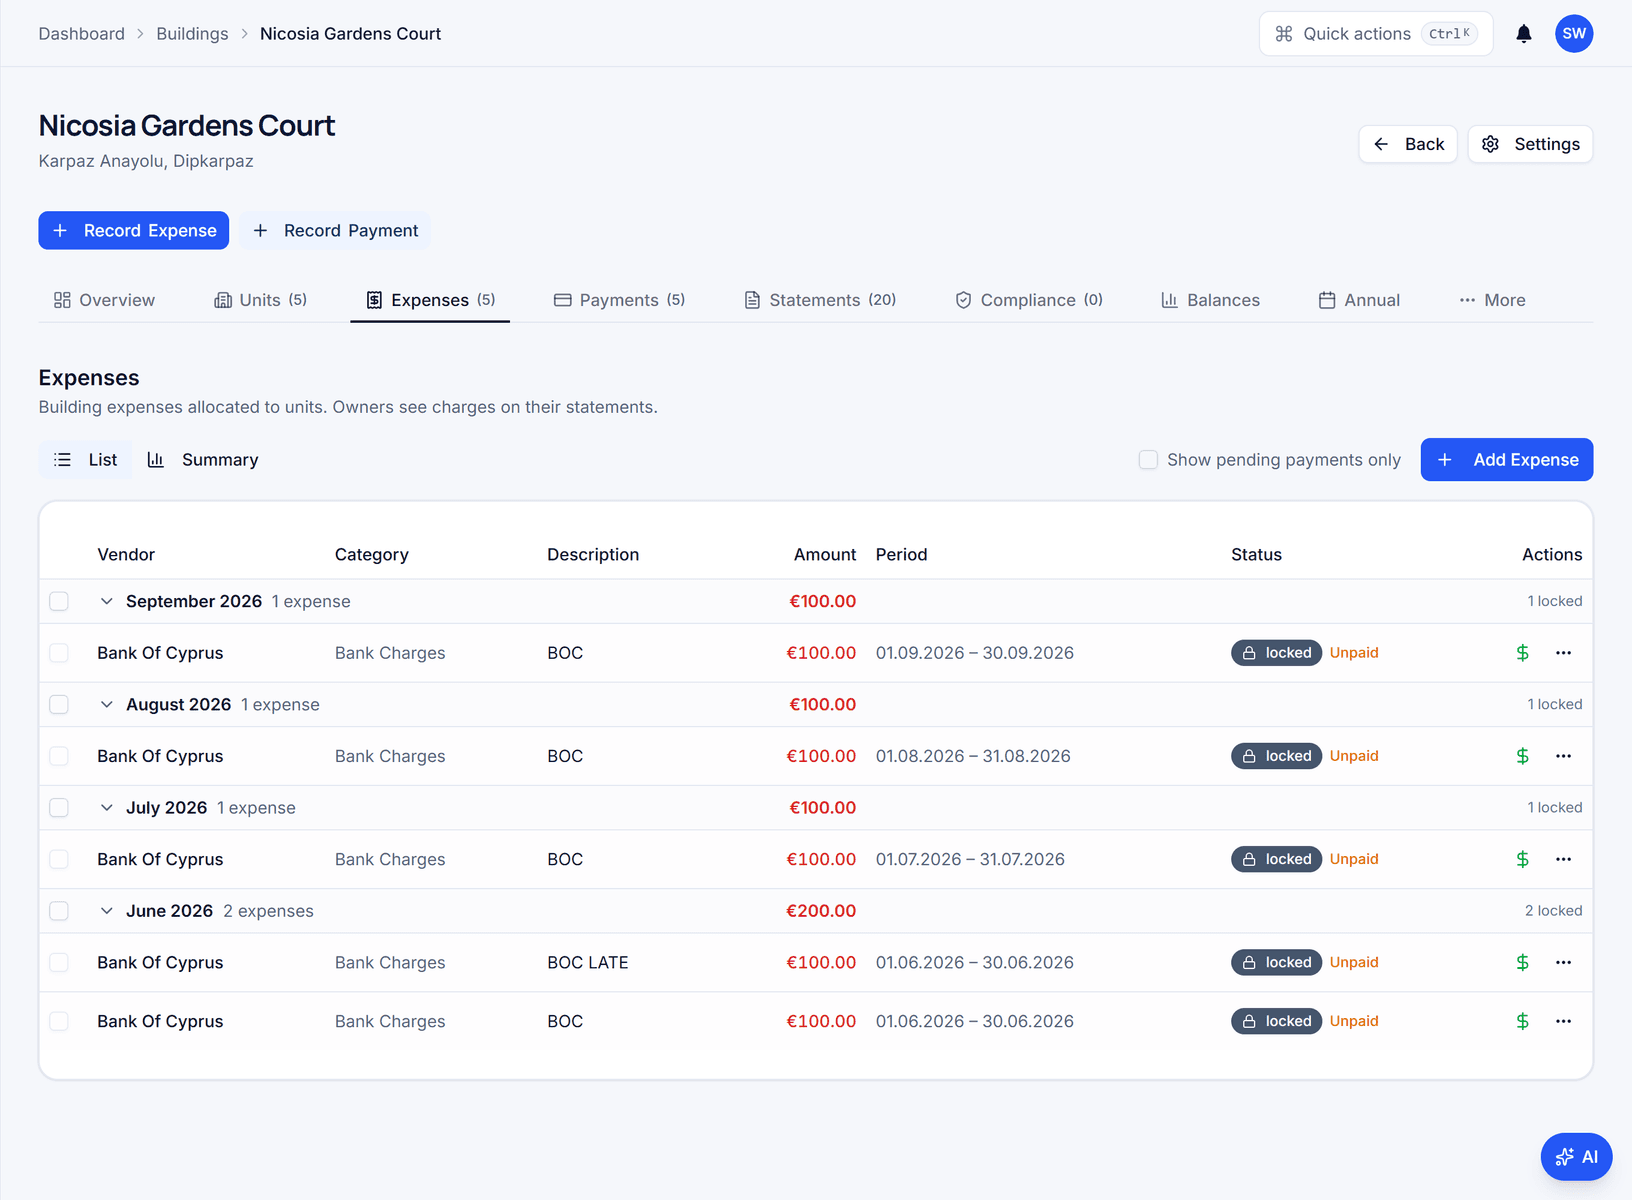1632x1200 pixels.
Task: Collapse the July 2026 group chevron
Action: (x=107, y=807)
